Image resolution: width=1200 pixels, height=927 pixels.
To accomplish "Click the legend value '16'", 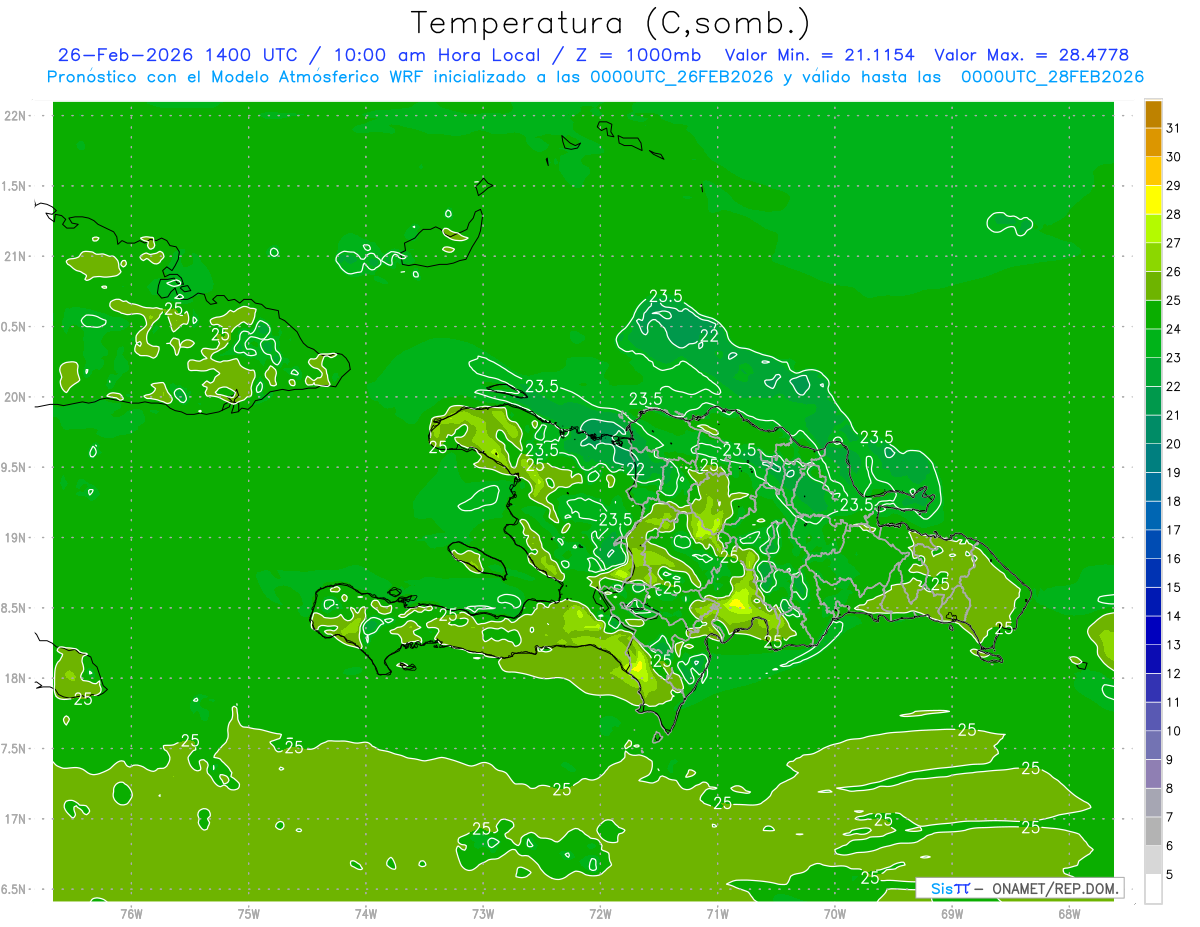I will pos(1174,558).
